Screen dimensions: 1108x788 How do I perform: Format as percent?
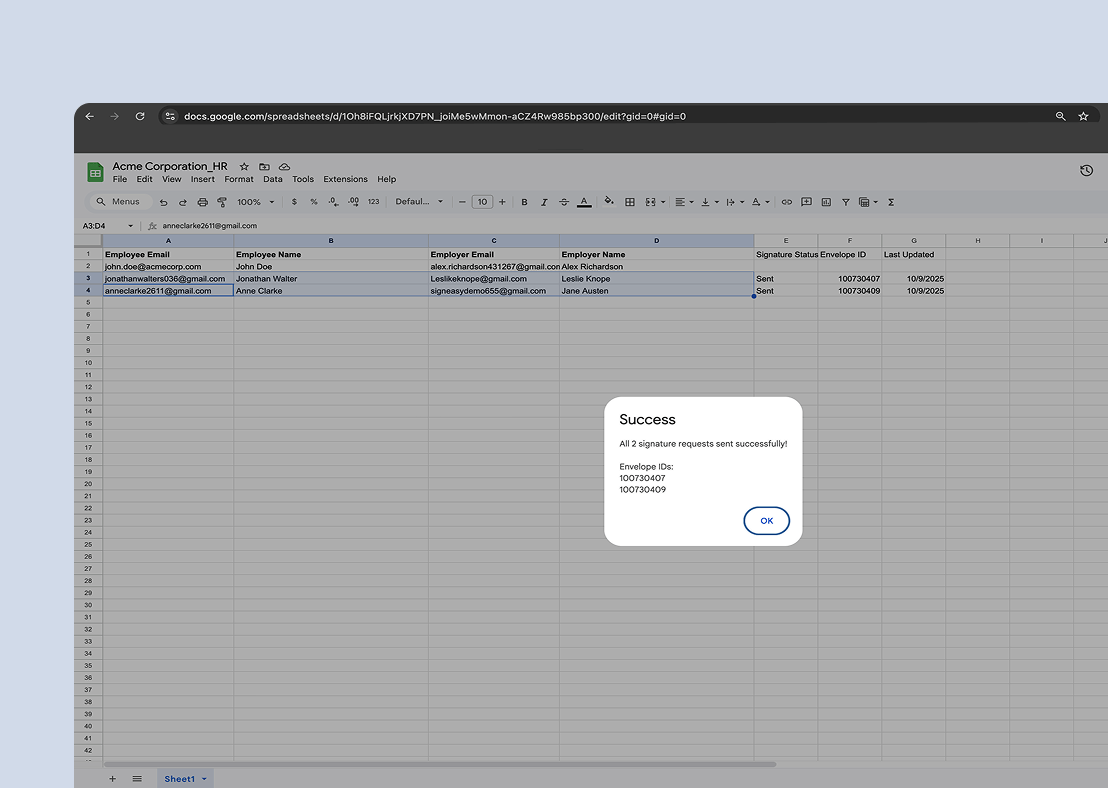314,202
